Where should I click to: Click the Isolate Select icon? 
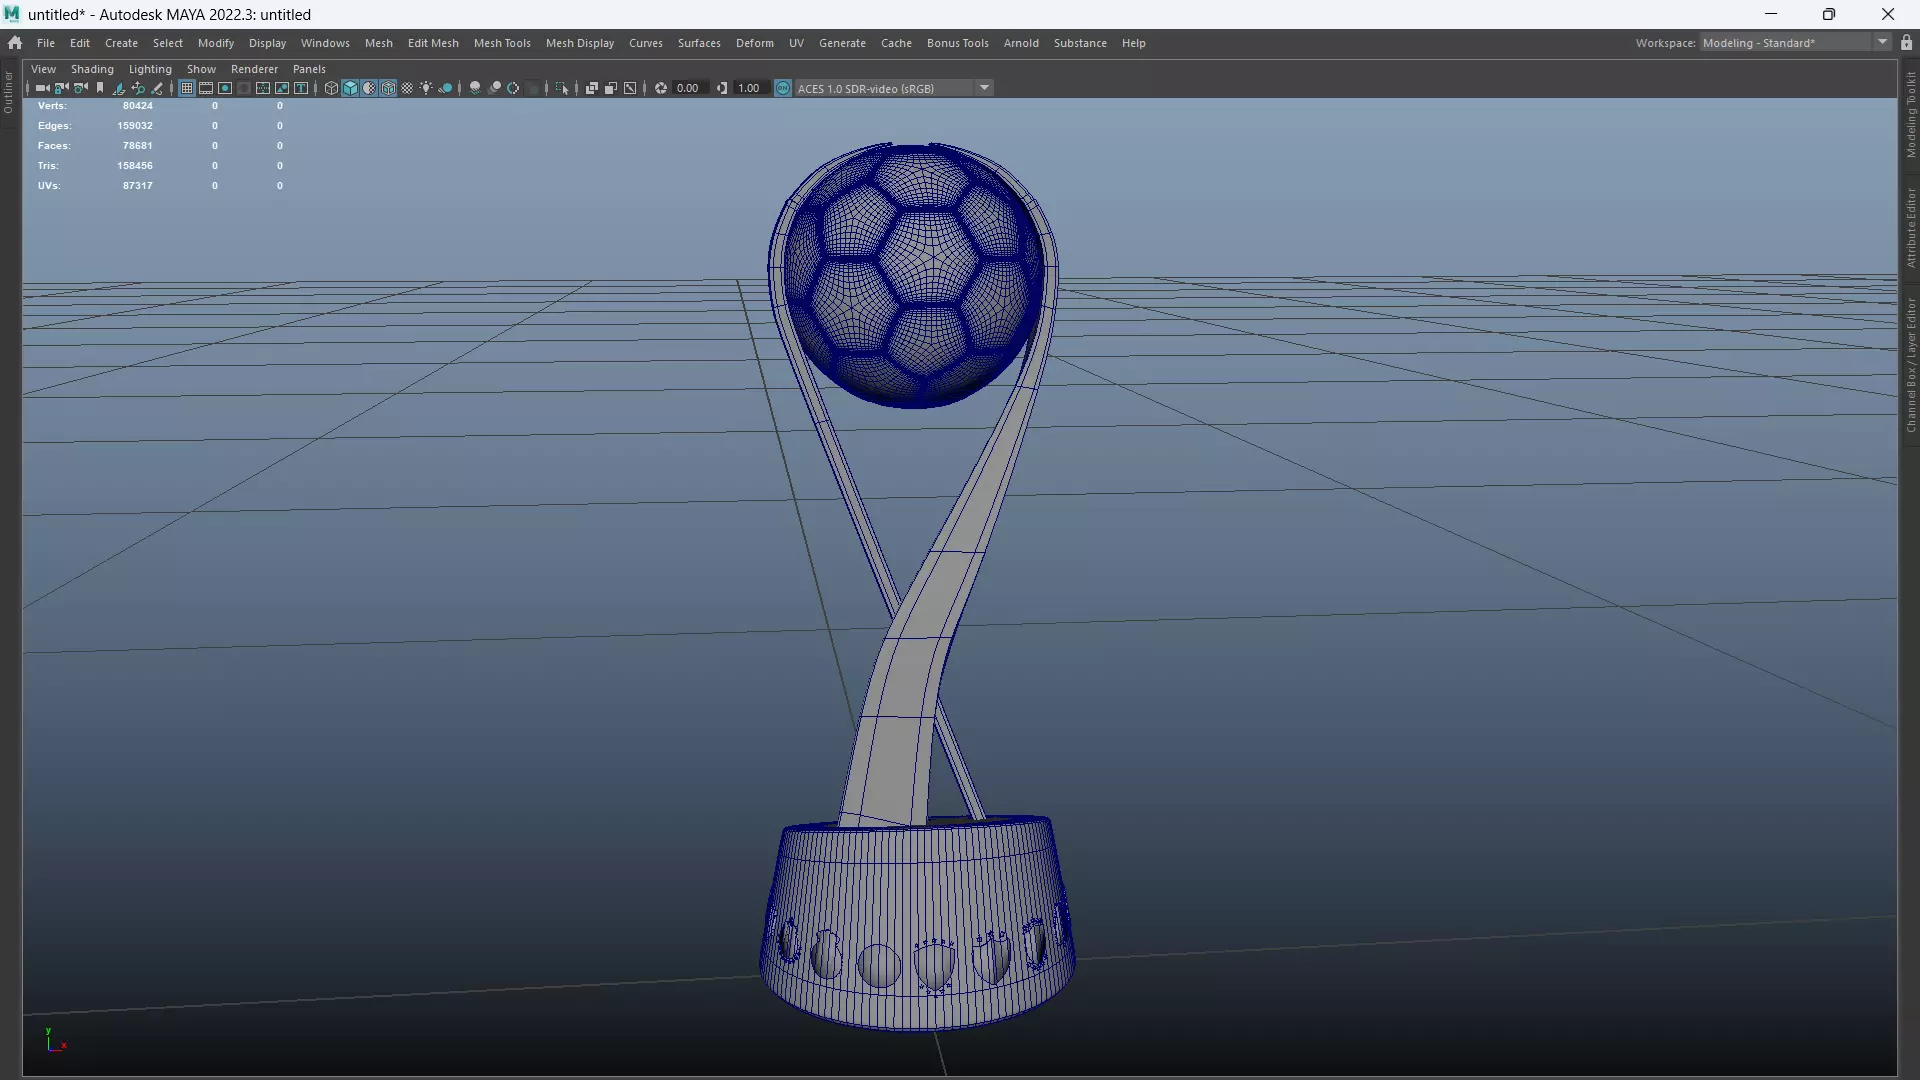point(562,88)
